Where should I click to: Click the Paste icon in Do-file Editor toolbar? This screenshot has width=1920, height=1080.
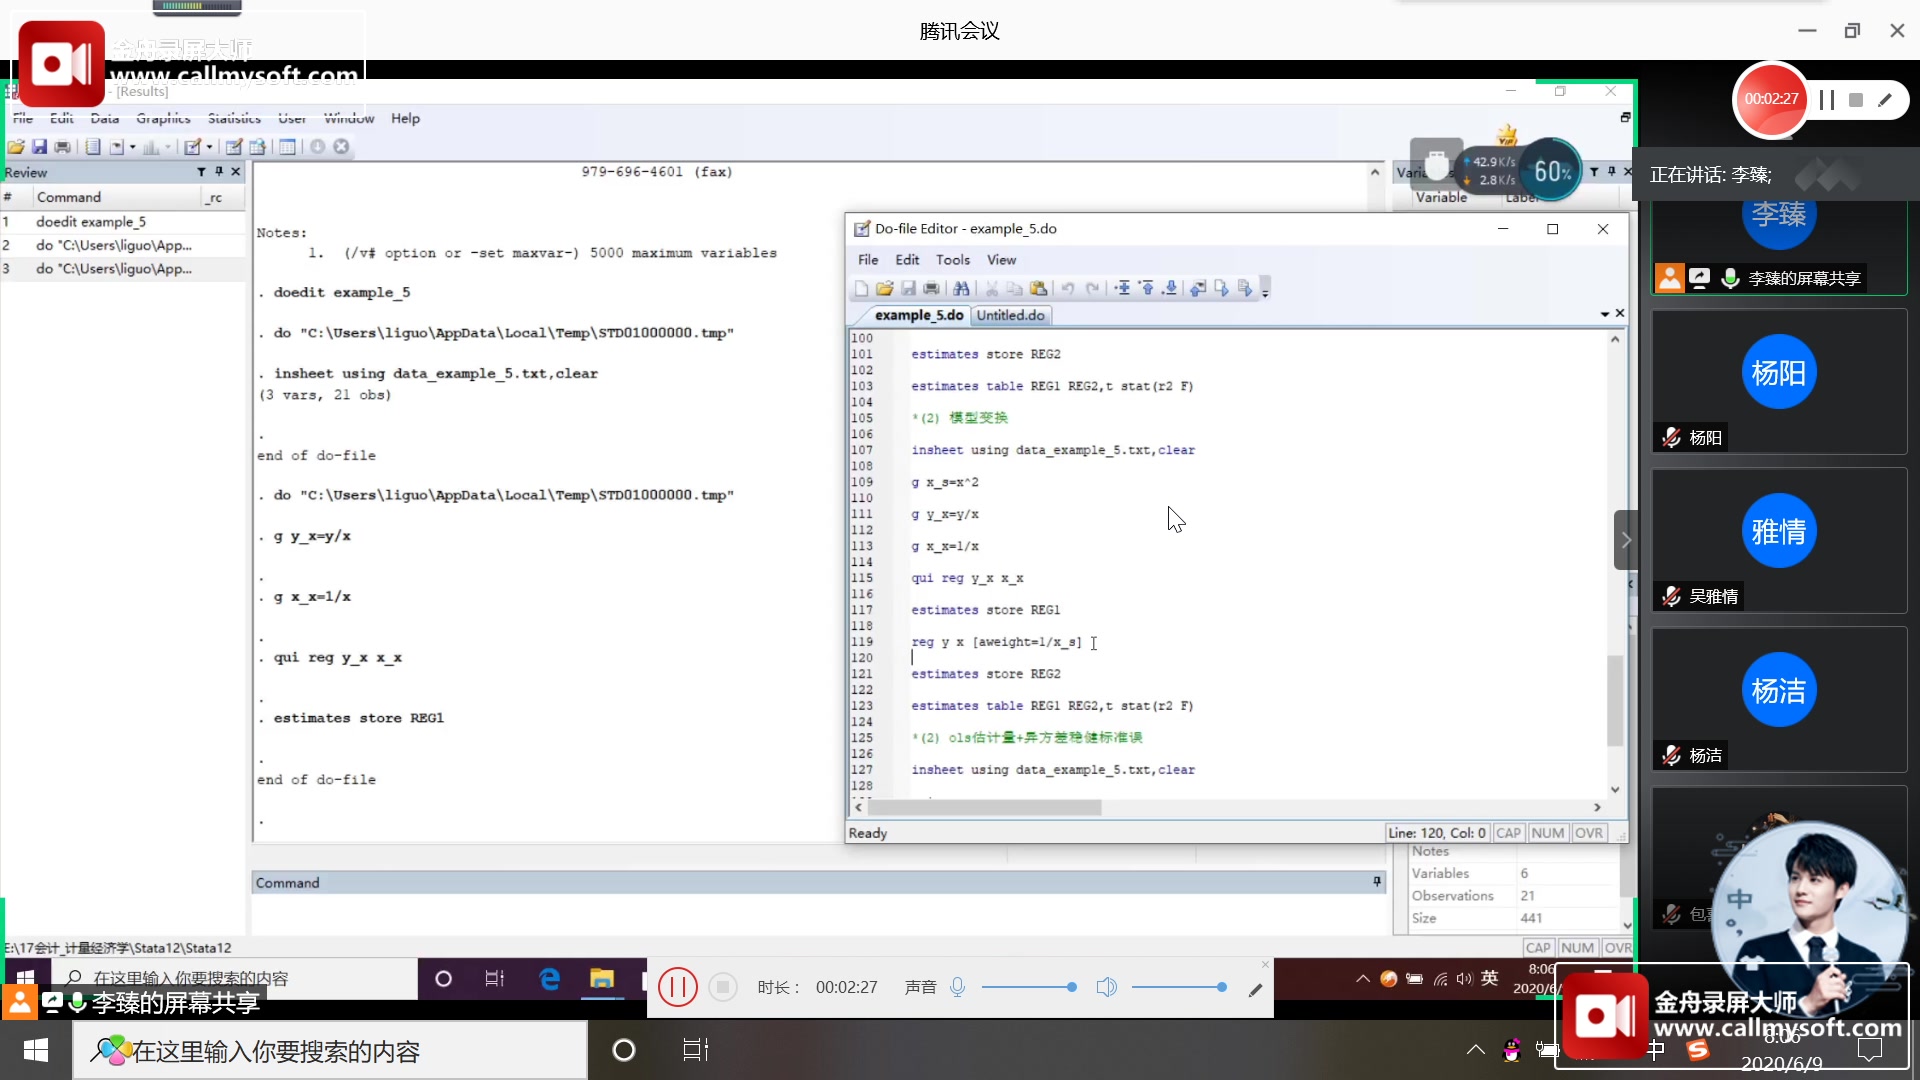click(x=1038, y=289)
